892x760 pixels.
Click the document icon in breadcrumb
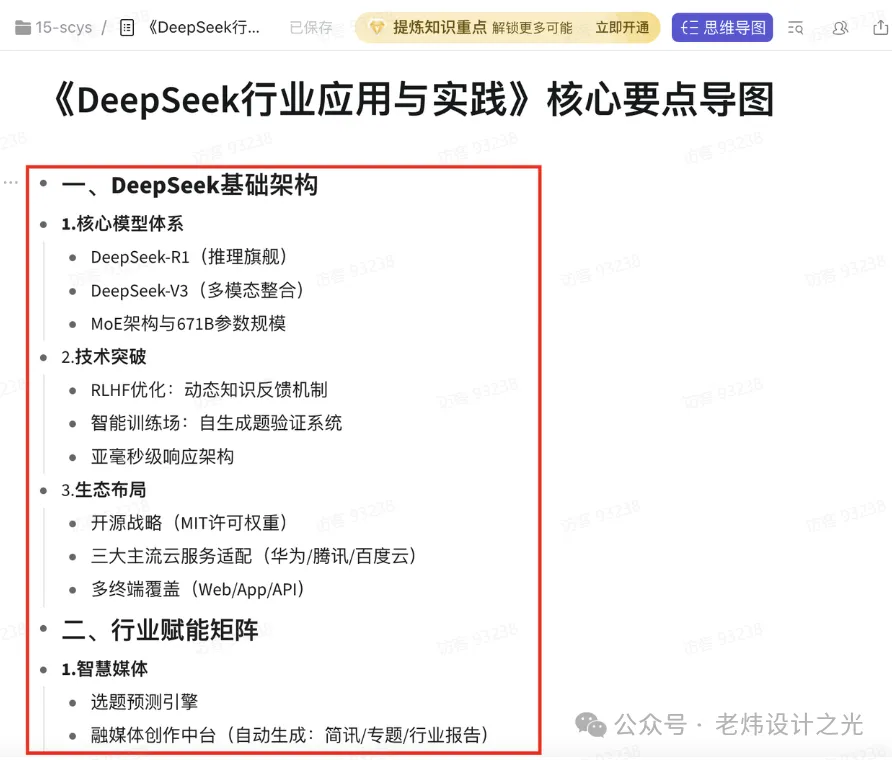coord(127,27)
